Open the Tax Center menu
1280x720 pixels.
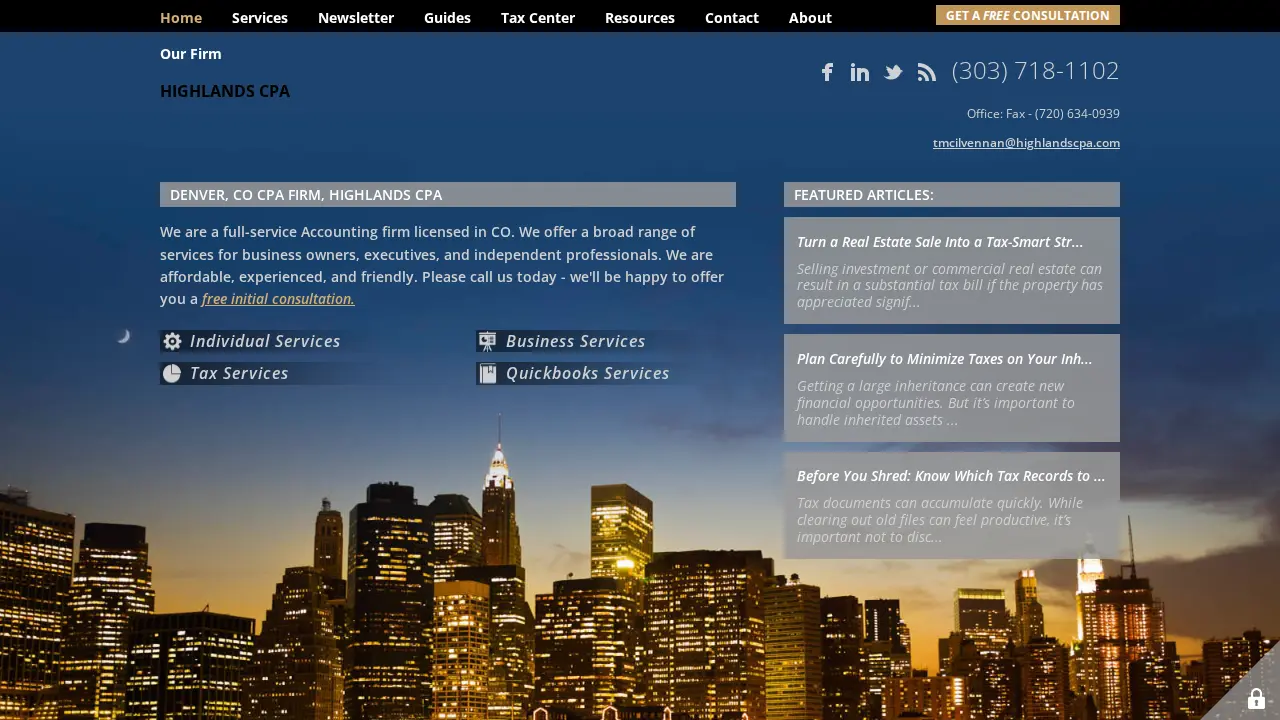[538, 18]
